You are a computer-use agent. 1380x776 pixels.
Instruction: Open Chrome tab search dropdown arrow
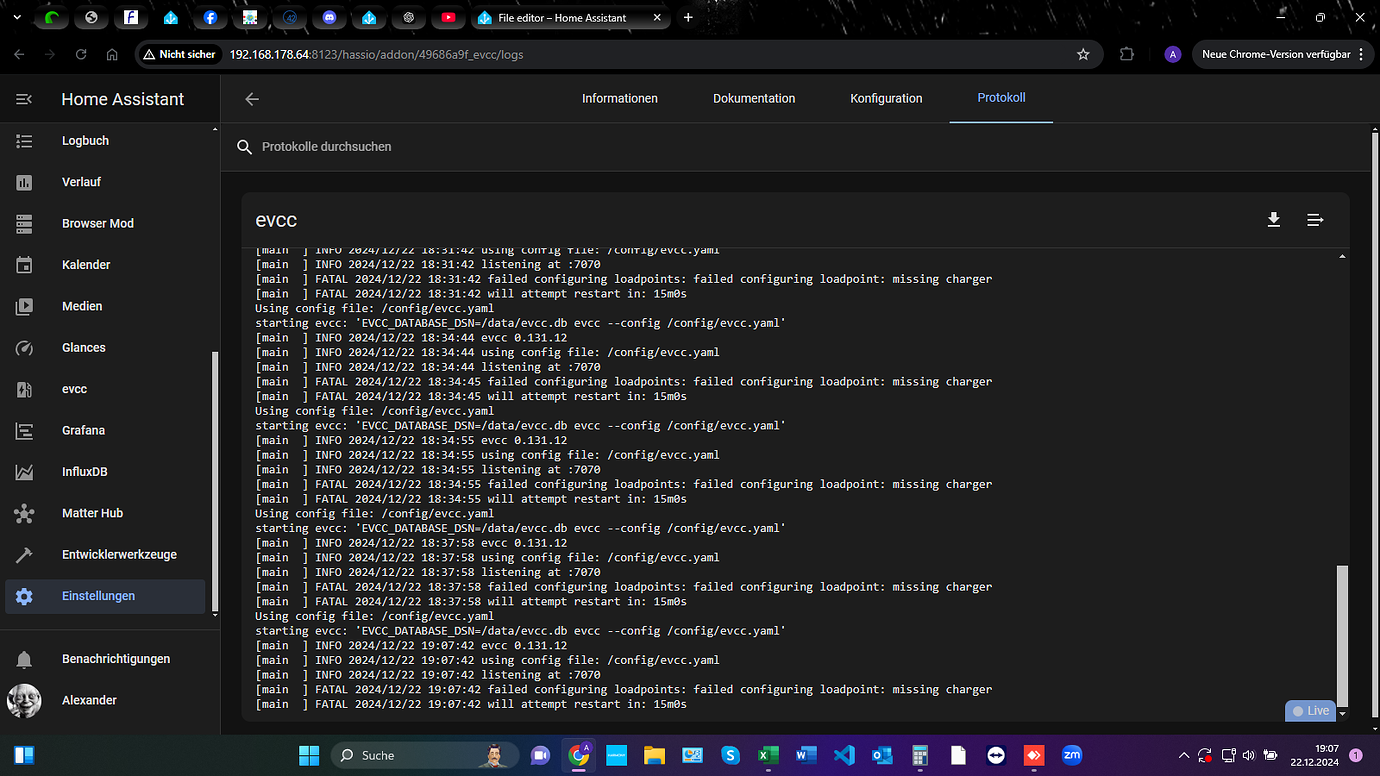coord(17,17)
